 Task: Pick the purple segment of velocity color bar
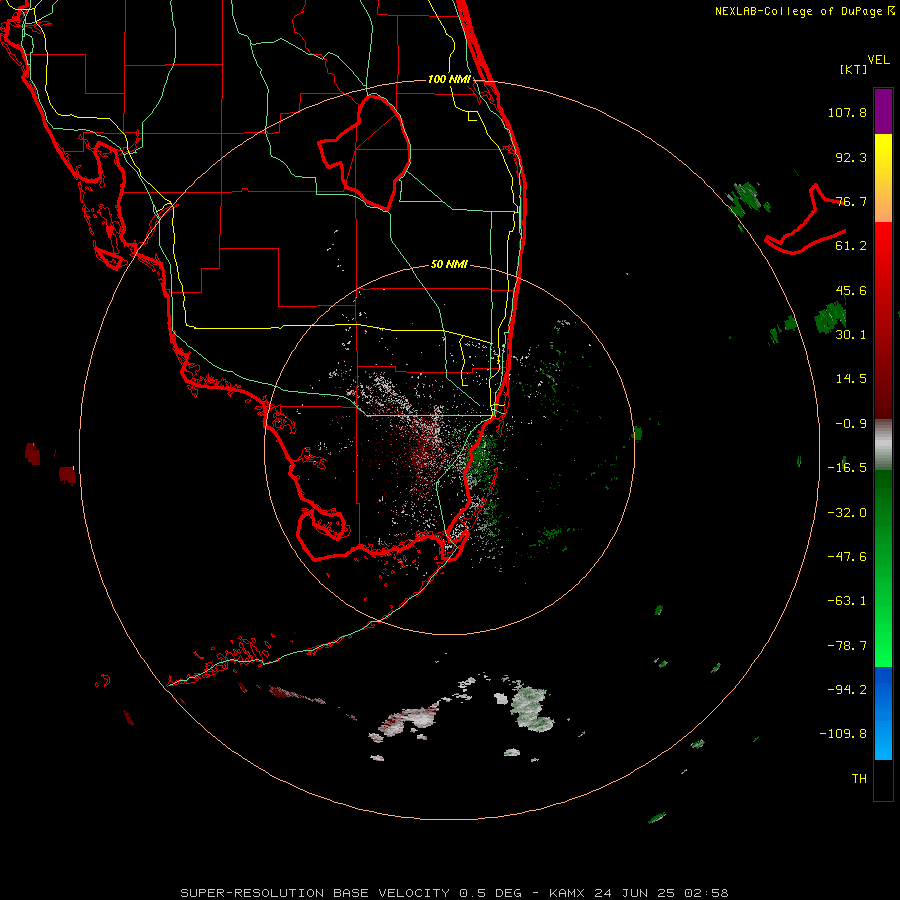[883, 111]
